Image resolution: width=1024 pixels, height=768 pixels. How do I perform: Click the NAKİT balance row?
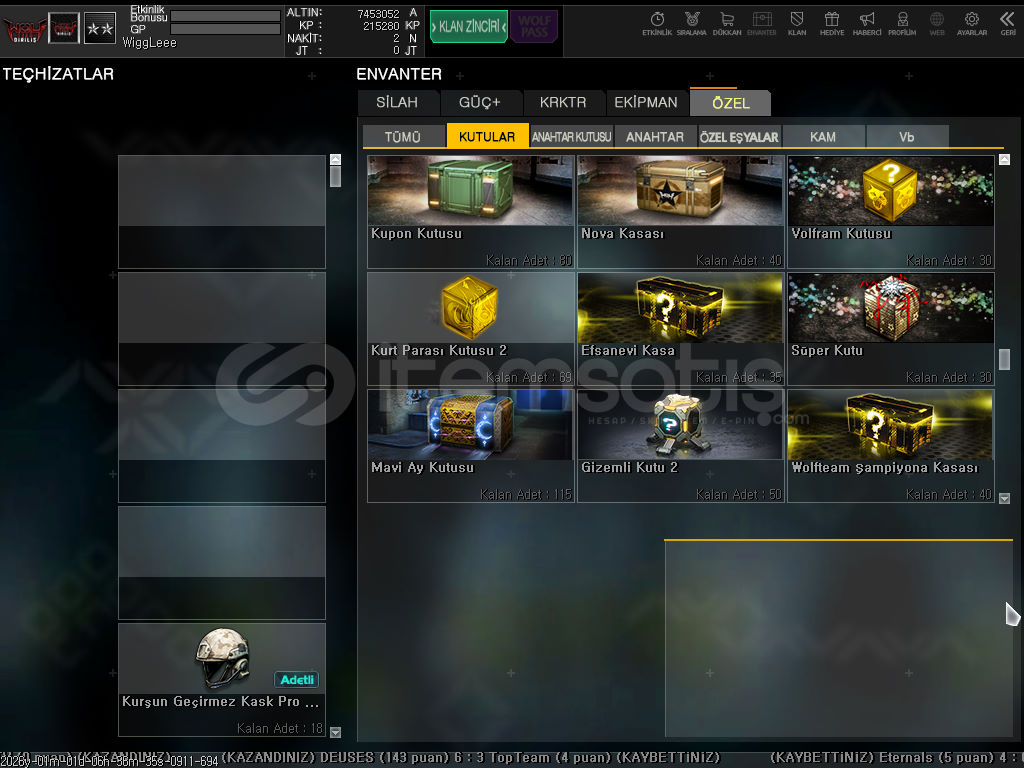tap(353, 39)
